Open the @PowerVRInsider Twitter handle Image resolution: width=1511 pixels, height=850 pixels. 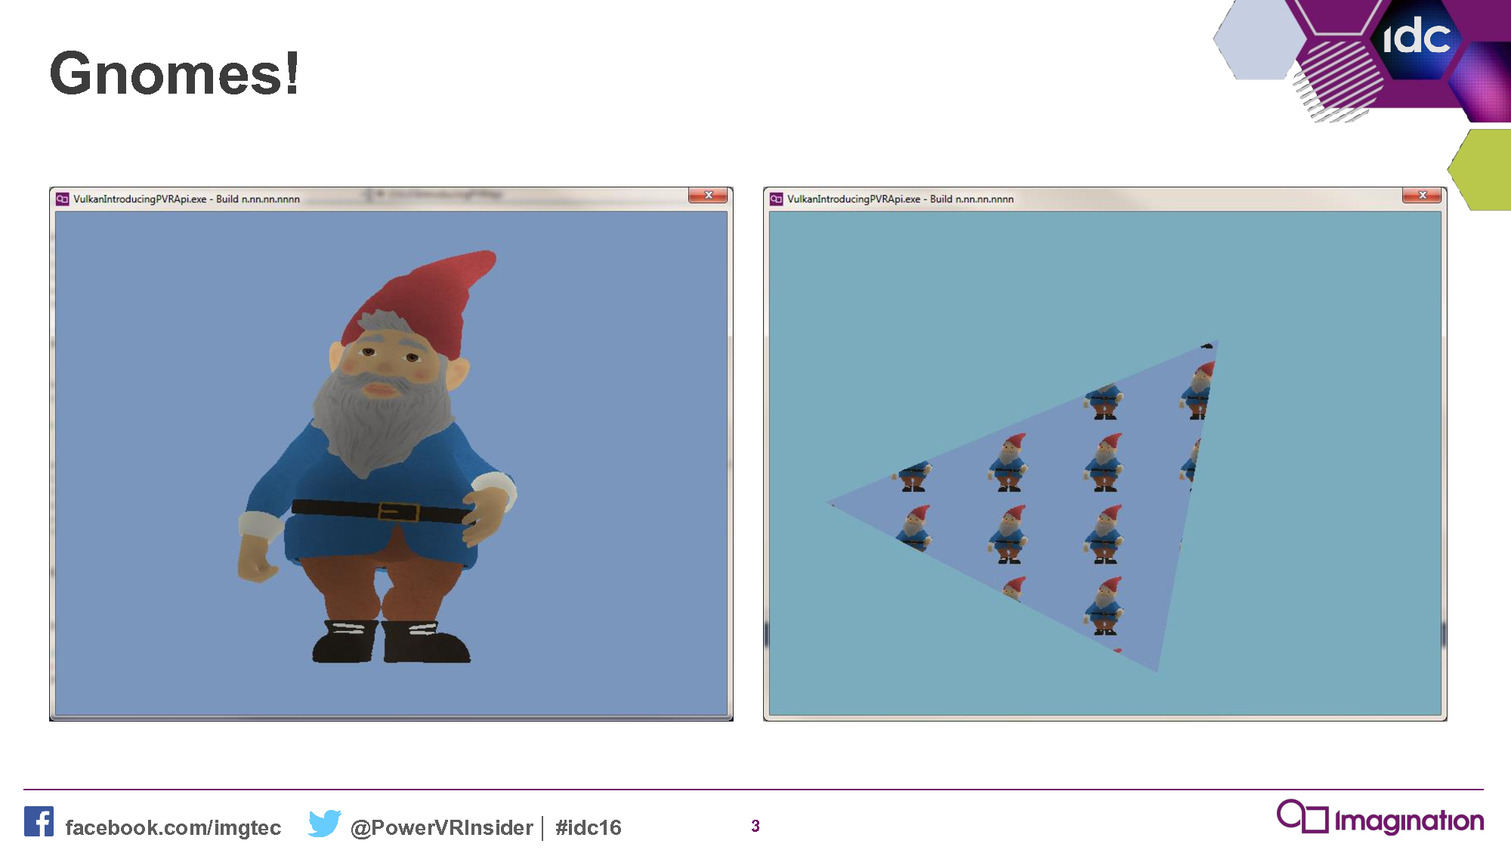click(x=441, y=828)
